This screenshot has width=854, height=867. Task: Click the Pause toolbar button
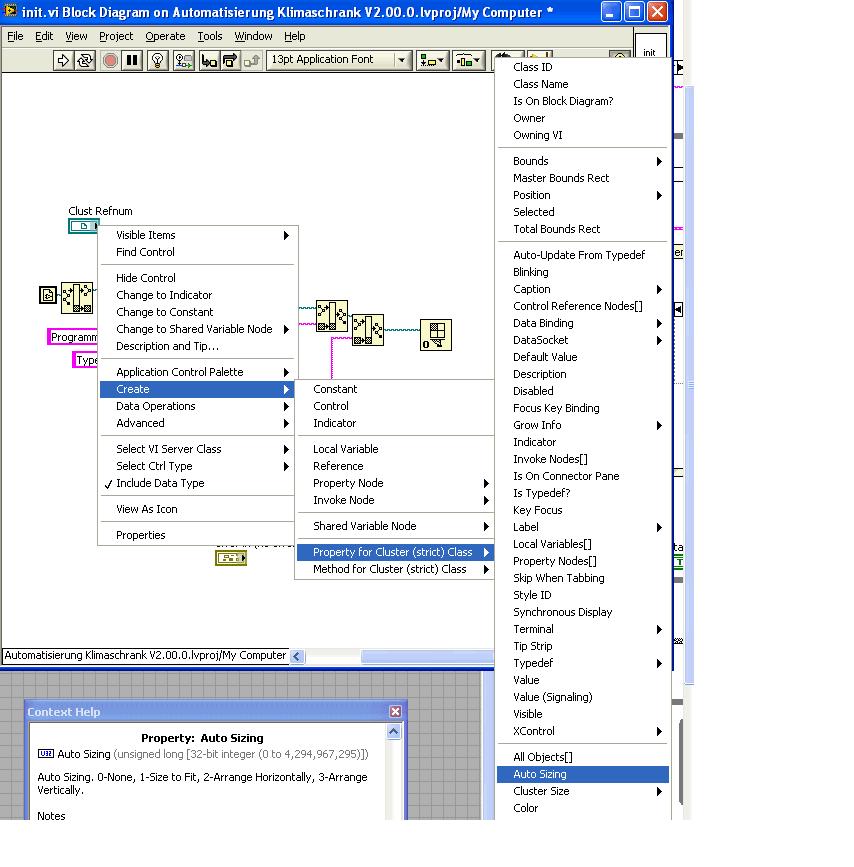132,60
